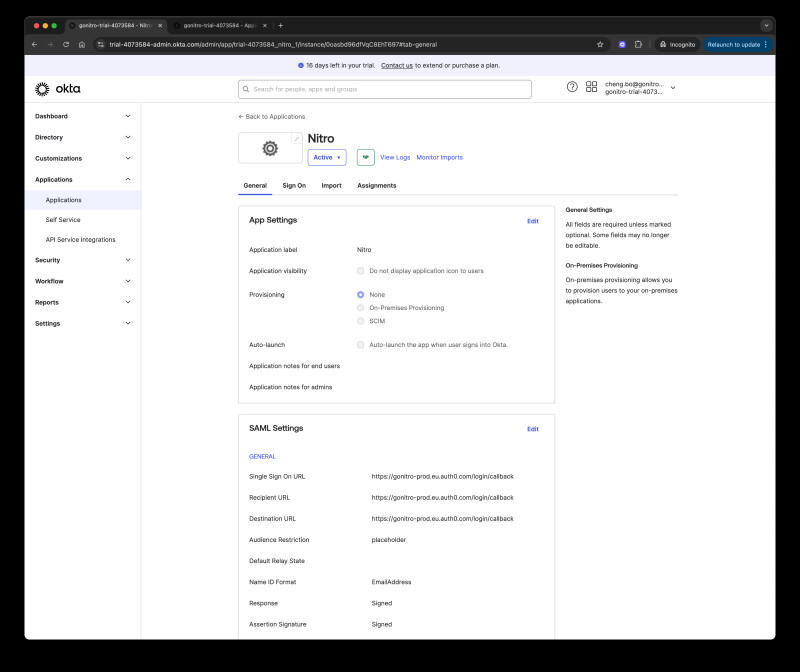Click the purple extension icon
The height and width of the screenshot is (672, 800).
point(622,44)
